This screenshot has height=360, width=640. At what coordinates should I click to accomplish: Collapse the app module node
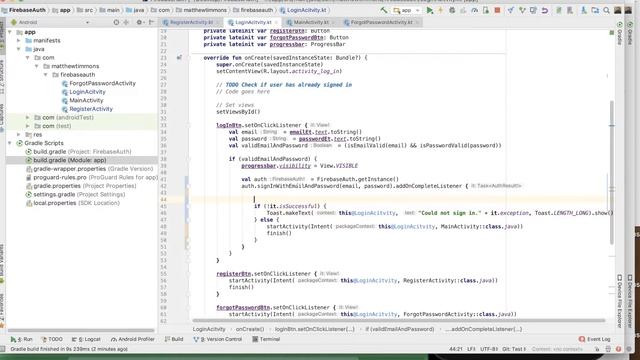pyautogui.click(x=10, y=32)
